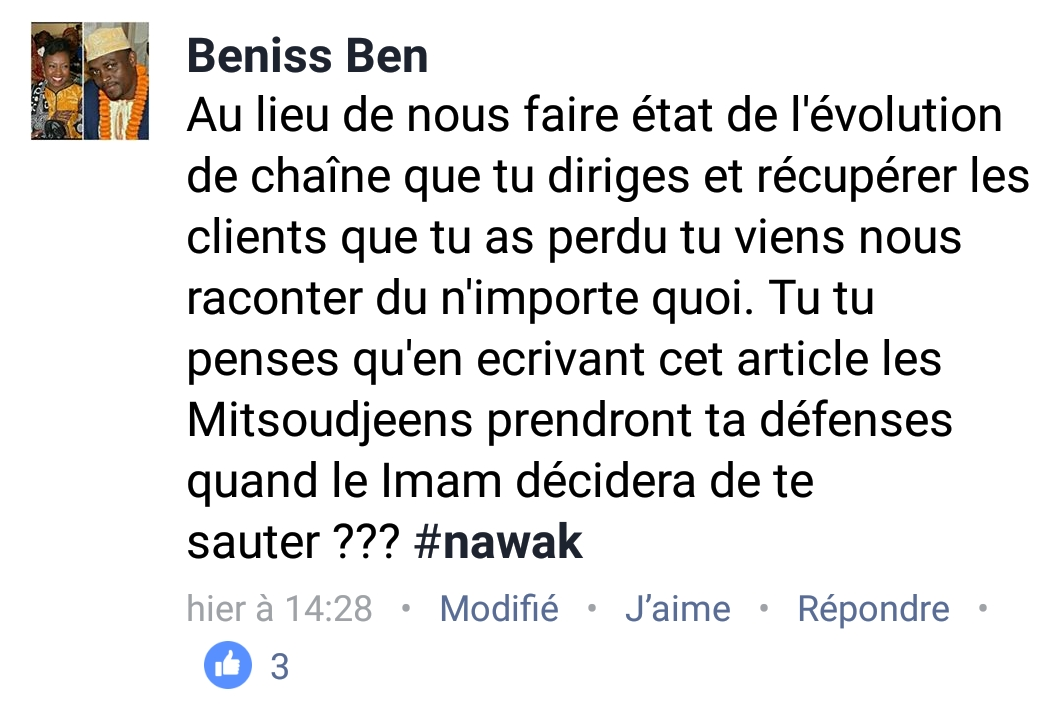Open Beniss Ben's profile picture

90,81
